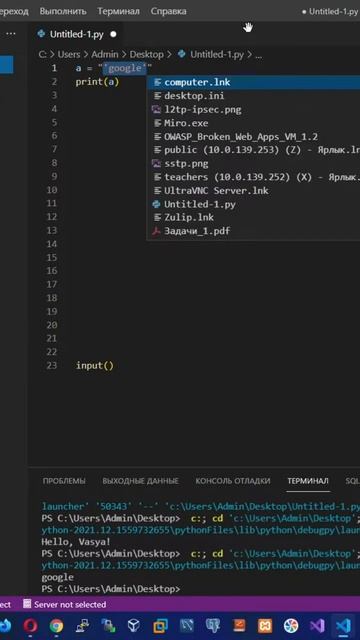Viewport: 360px width, 640px height.
Task: Click the google output line in terminal
Action: [x=58, y=577]
